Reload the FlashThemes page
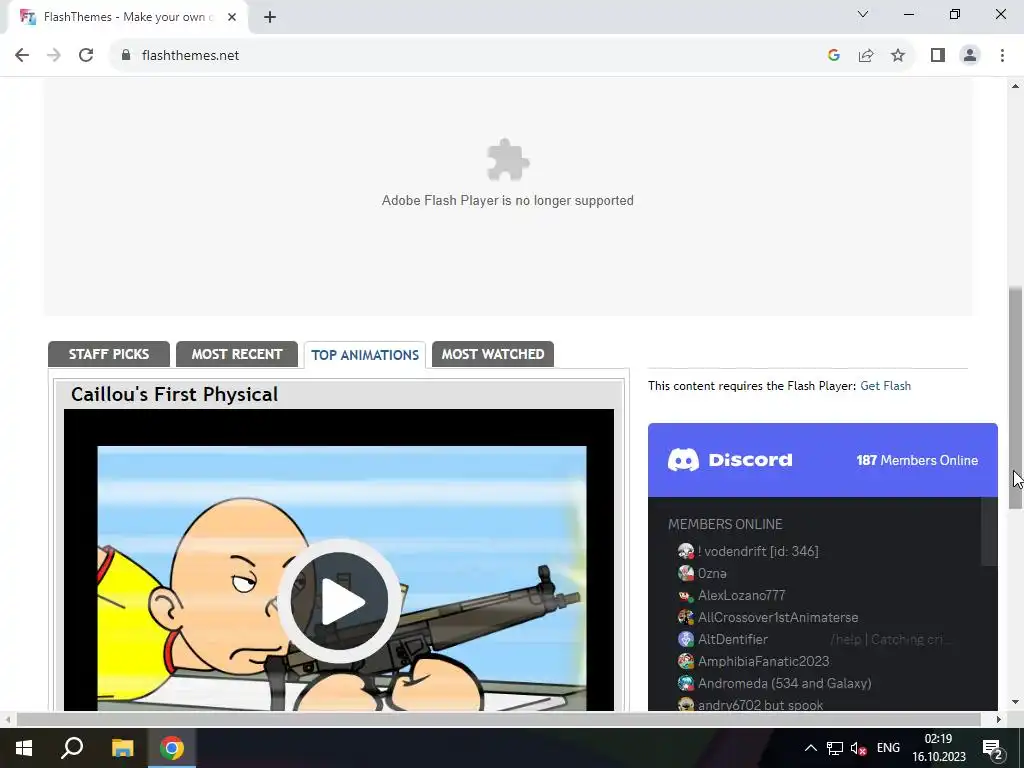This screenshot has height=768, width=1024. click(86, 56)
